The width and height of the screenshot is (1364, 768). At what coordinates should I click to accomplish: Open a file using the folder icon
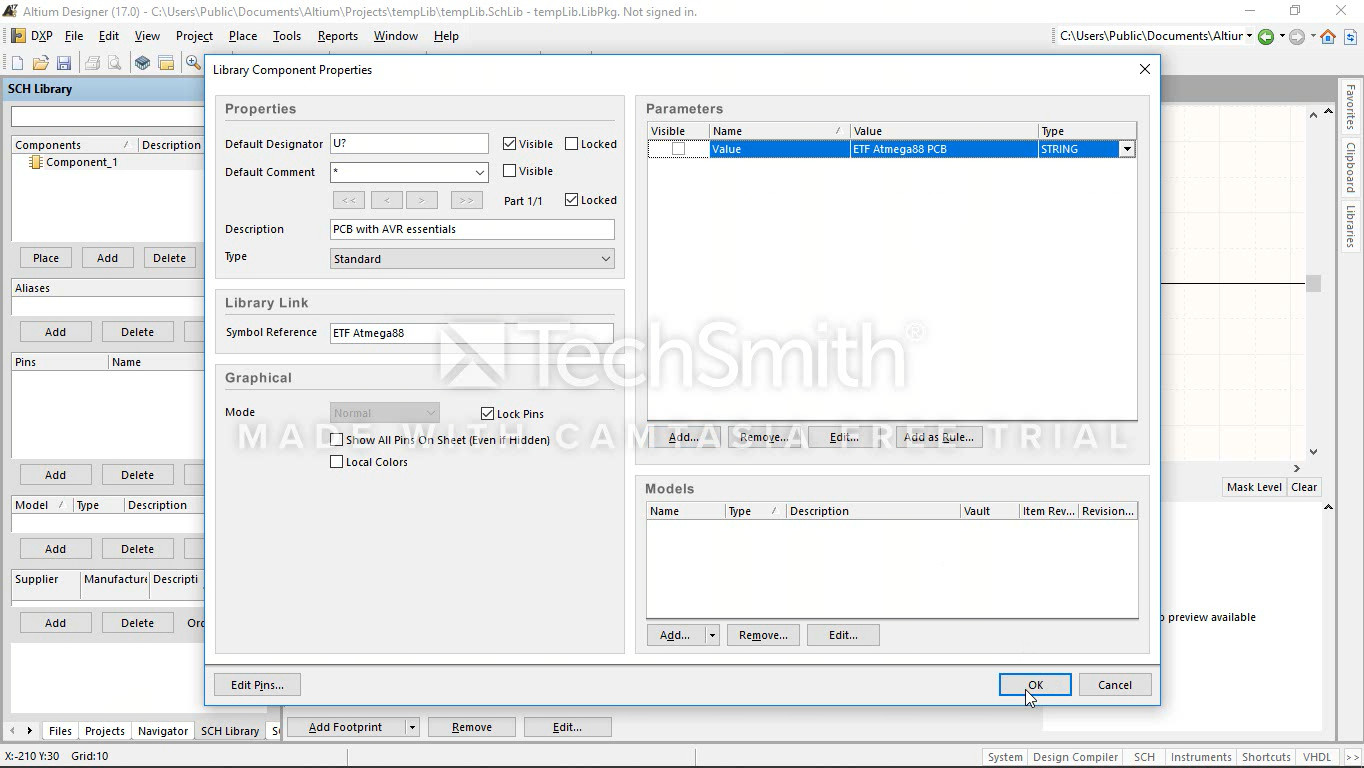40,63
